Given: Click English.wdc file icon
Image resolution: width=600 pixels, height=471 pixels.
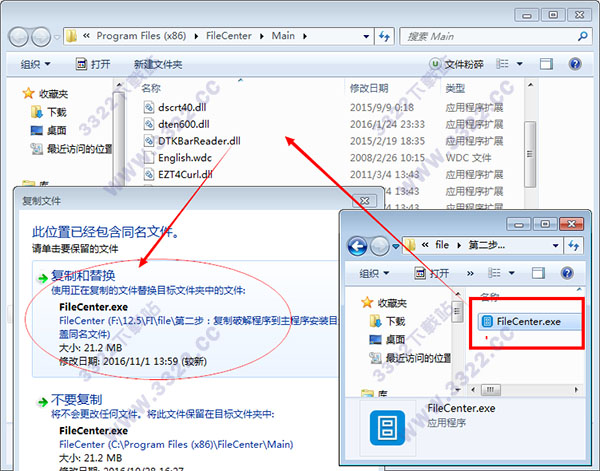Looking at the screenshot, I should pyautogui.click(x=148, y=158).
